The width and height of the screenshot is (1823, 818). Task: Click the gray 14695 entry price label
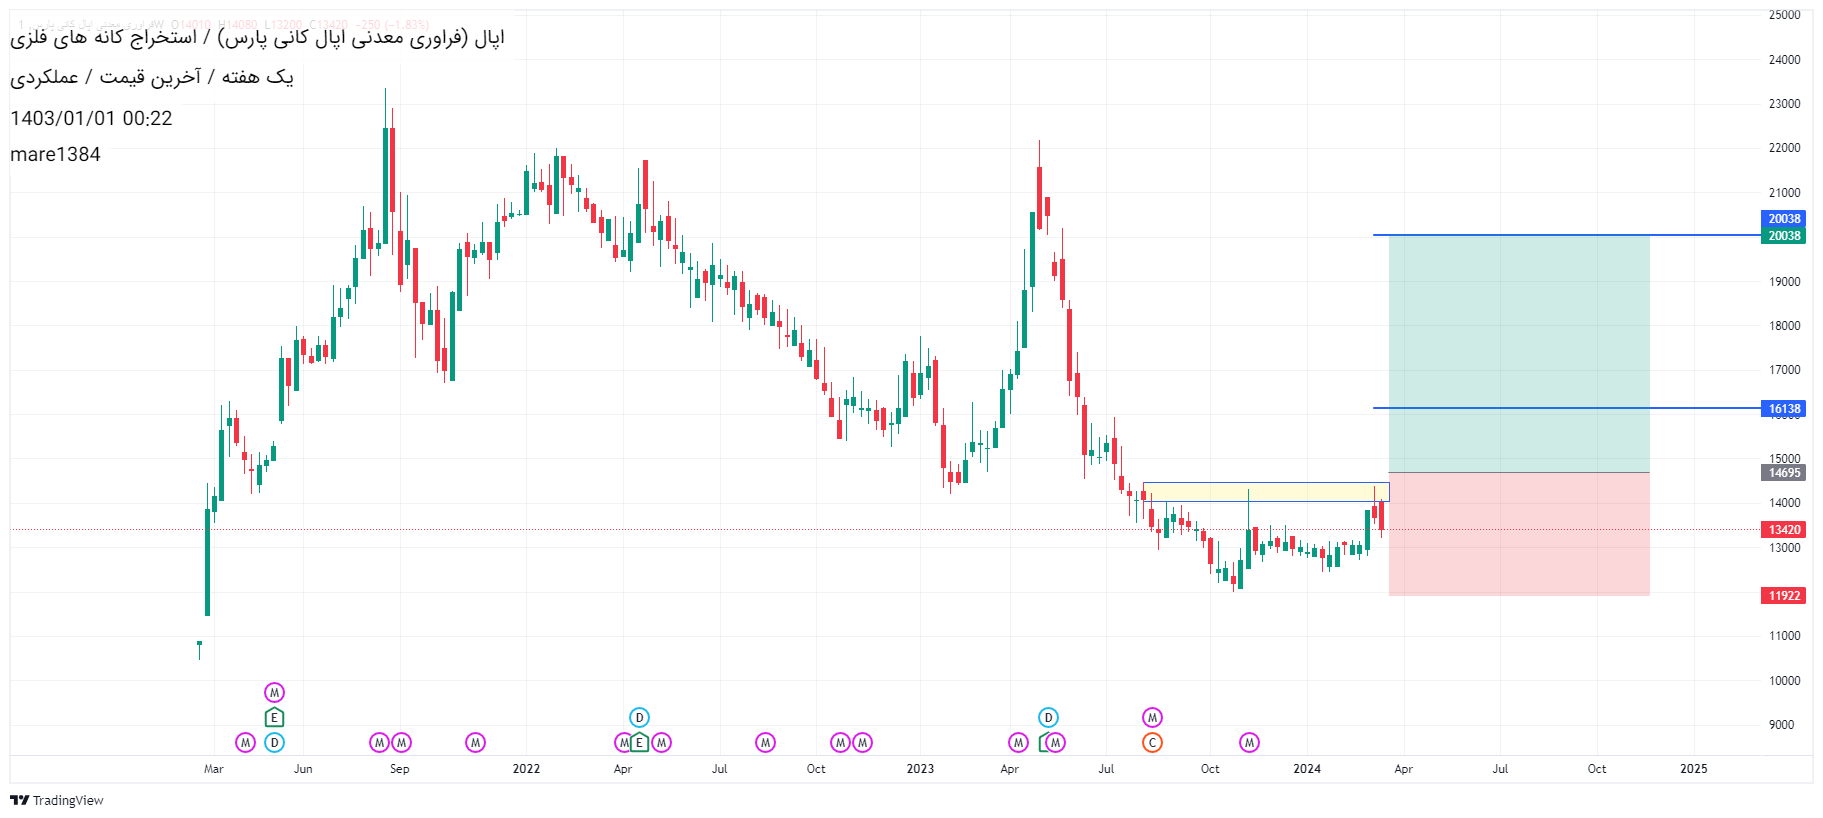(x=1783, y=473)
